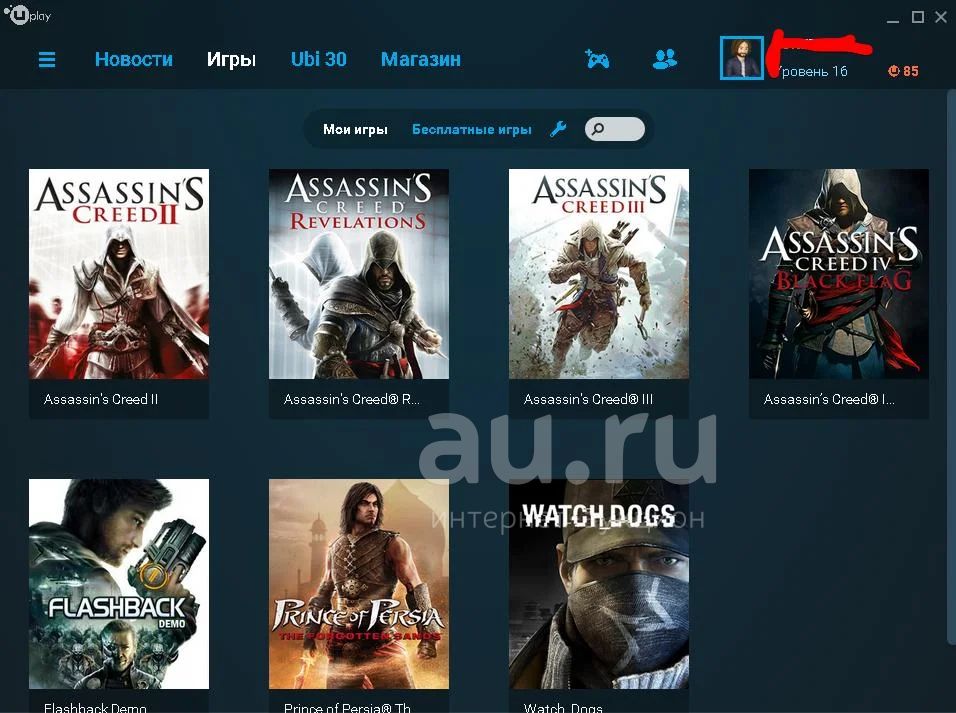Click the "Assassin's Creed® R..." title label
Viewport: 956px width, 713px height.
[352, 399]
